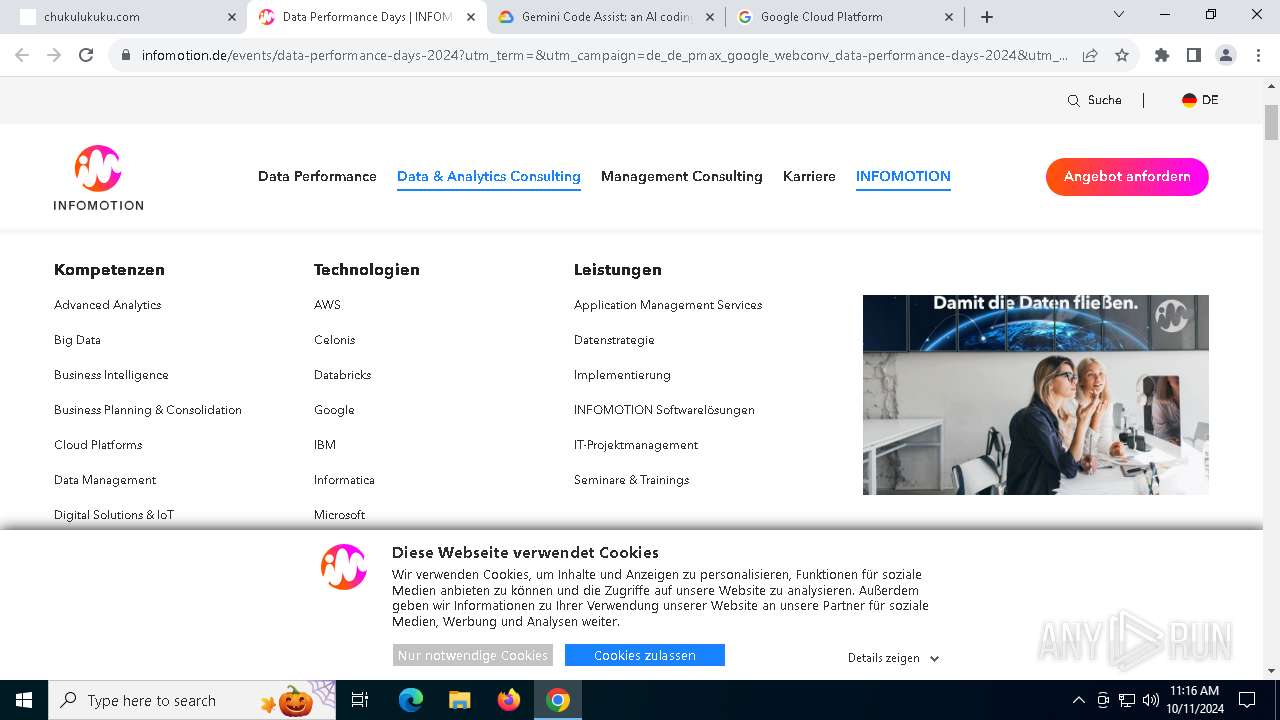
Task: Launch Microsoft Edge from the taskbar
Action: point(411,700)
